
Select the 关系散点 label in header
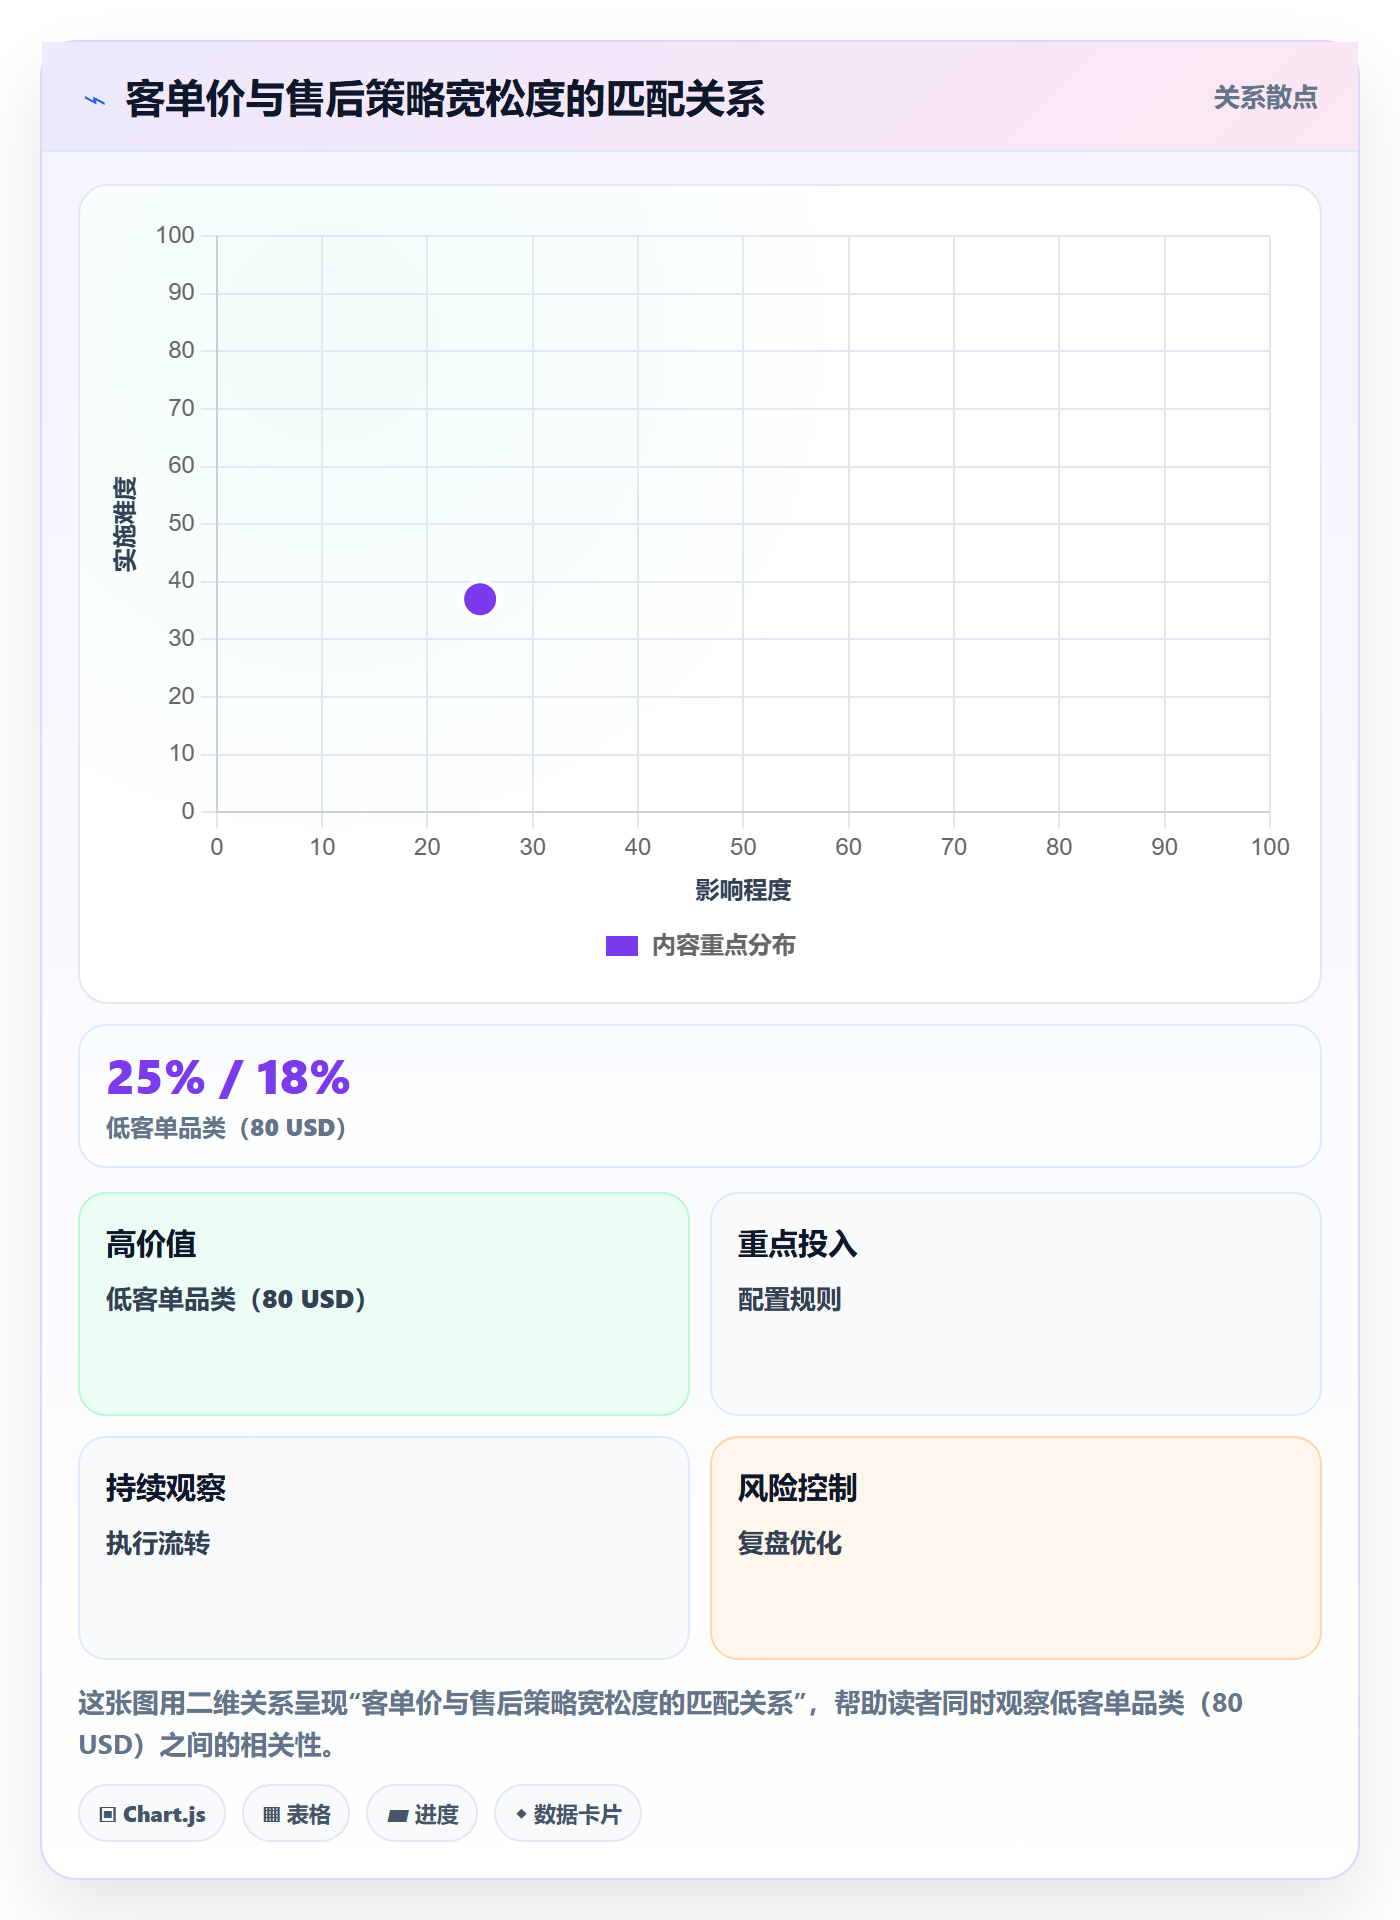(x=1265, y=98)
